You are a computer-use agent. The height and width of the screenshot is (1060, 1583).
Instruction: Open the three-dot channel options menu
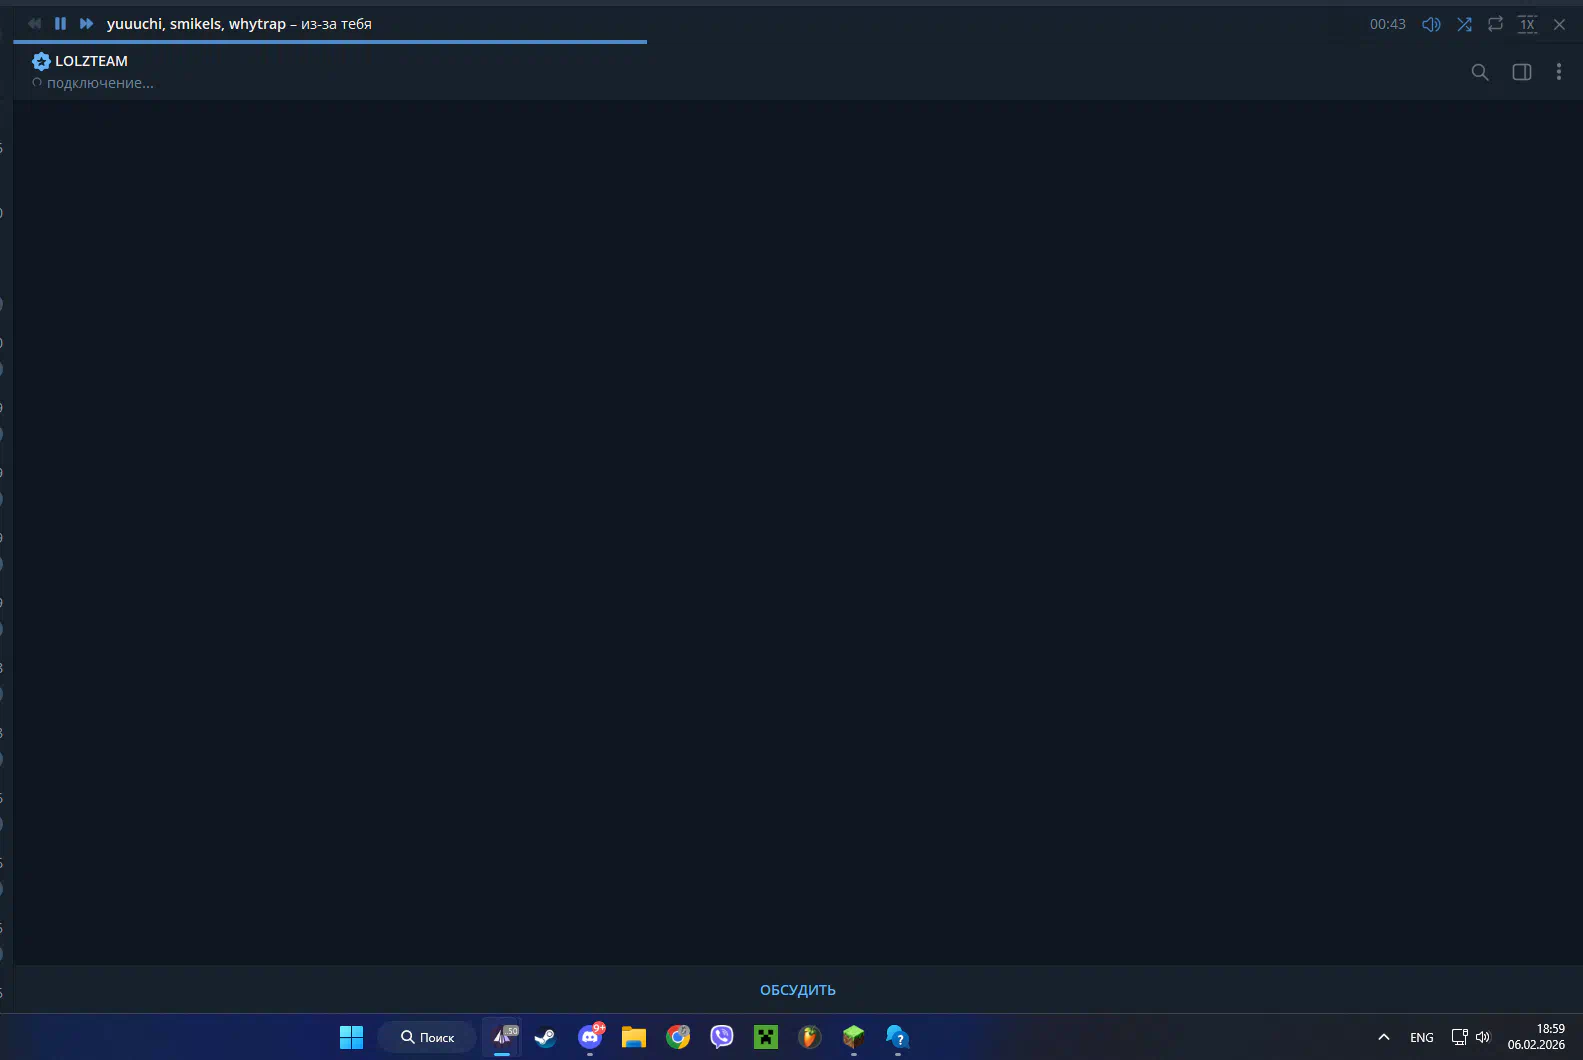(1559, 72)
